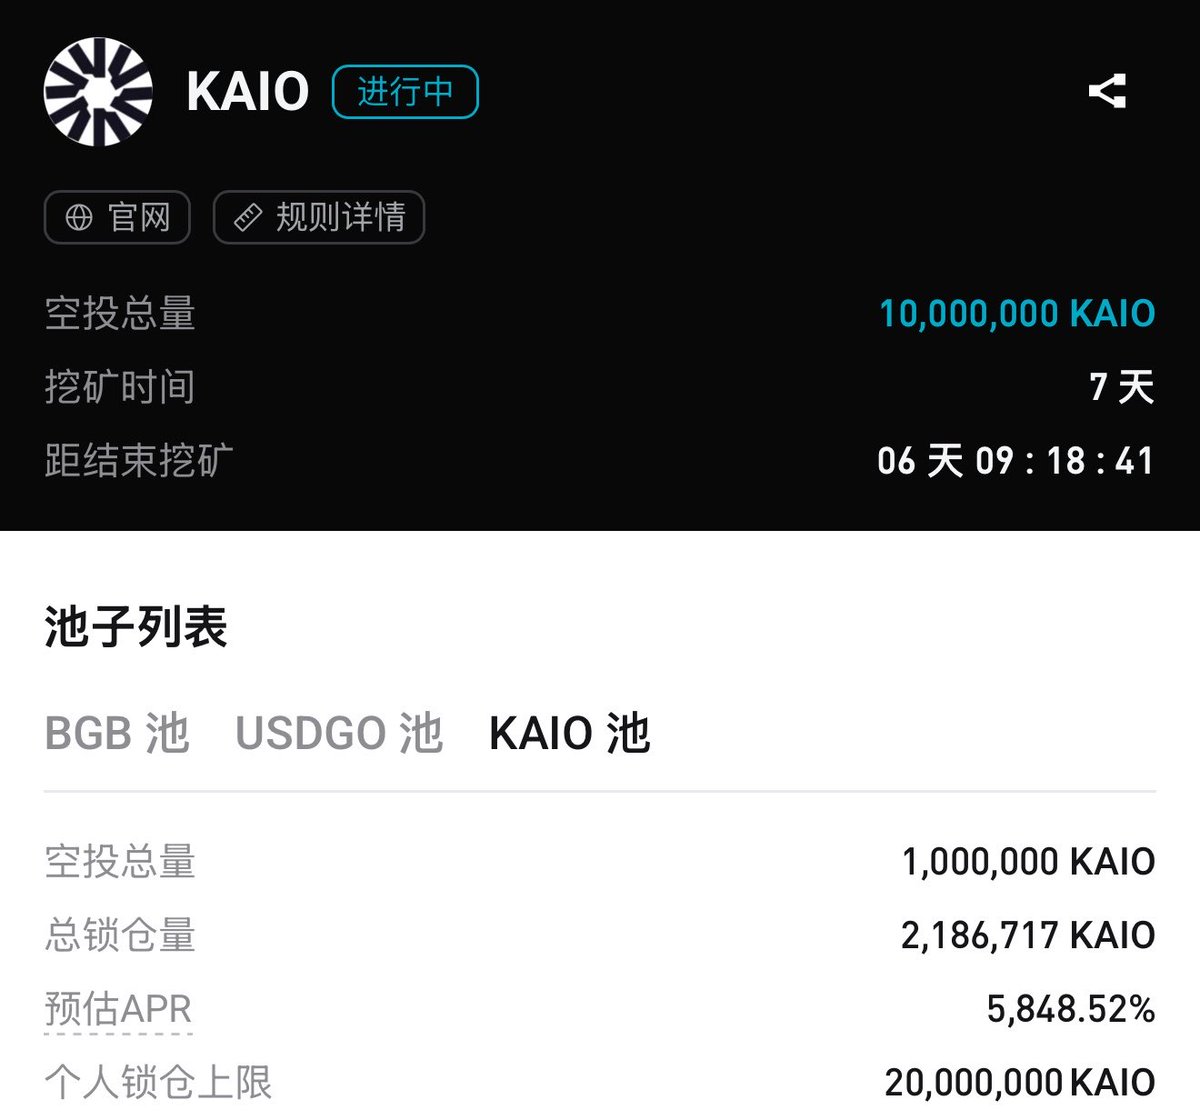Click the 10,000,000 KAIO airdrop total
Image resolution: width=1200 pixels, height=1120 pixels.
1017,314
